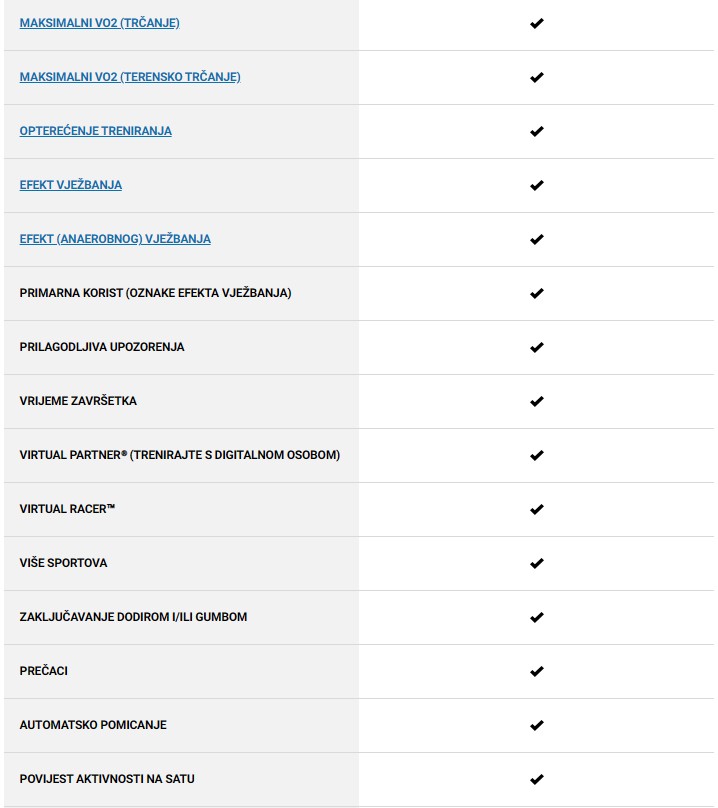Open Efekt (Anaerobnog) Vježbanja link

pyautogui.click(x=115, y=239)
